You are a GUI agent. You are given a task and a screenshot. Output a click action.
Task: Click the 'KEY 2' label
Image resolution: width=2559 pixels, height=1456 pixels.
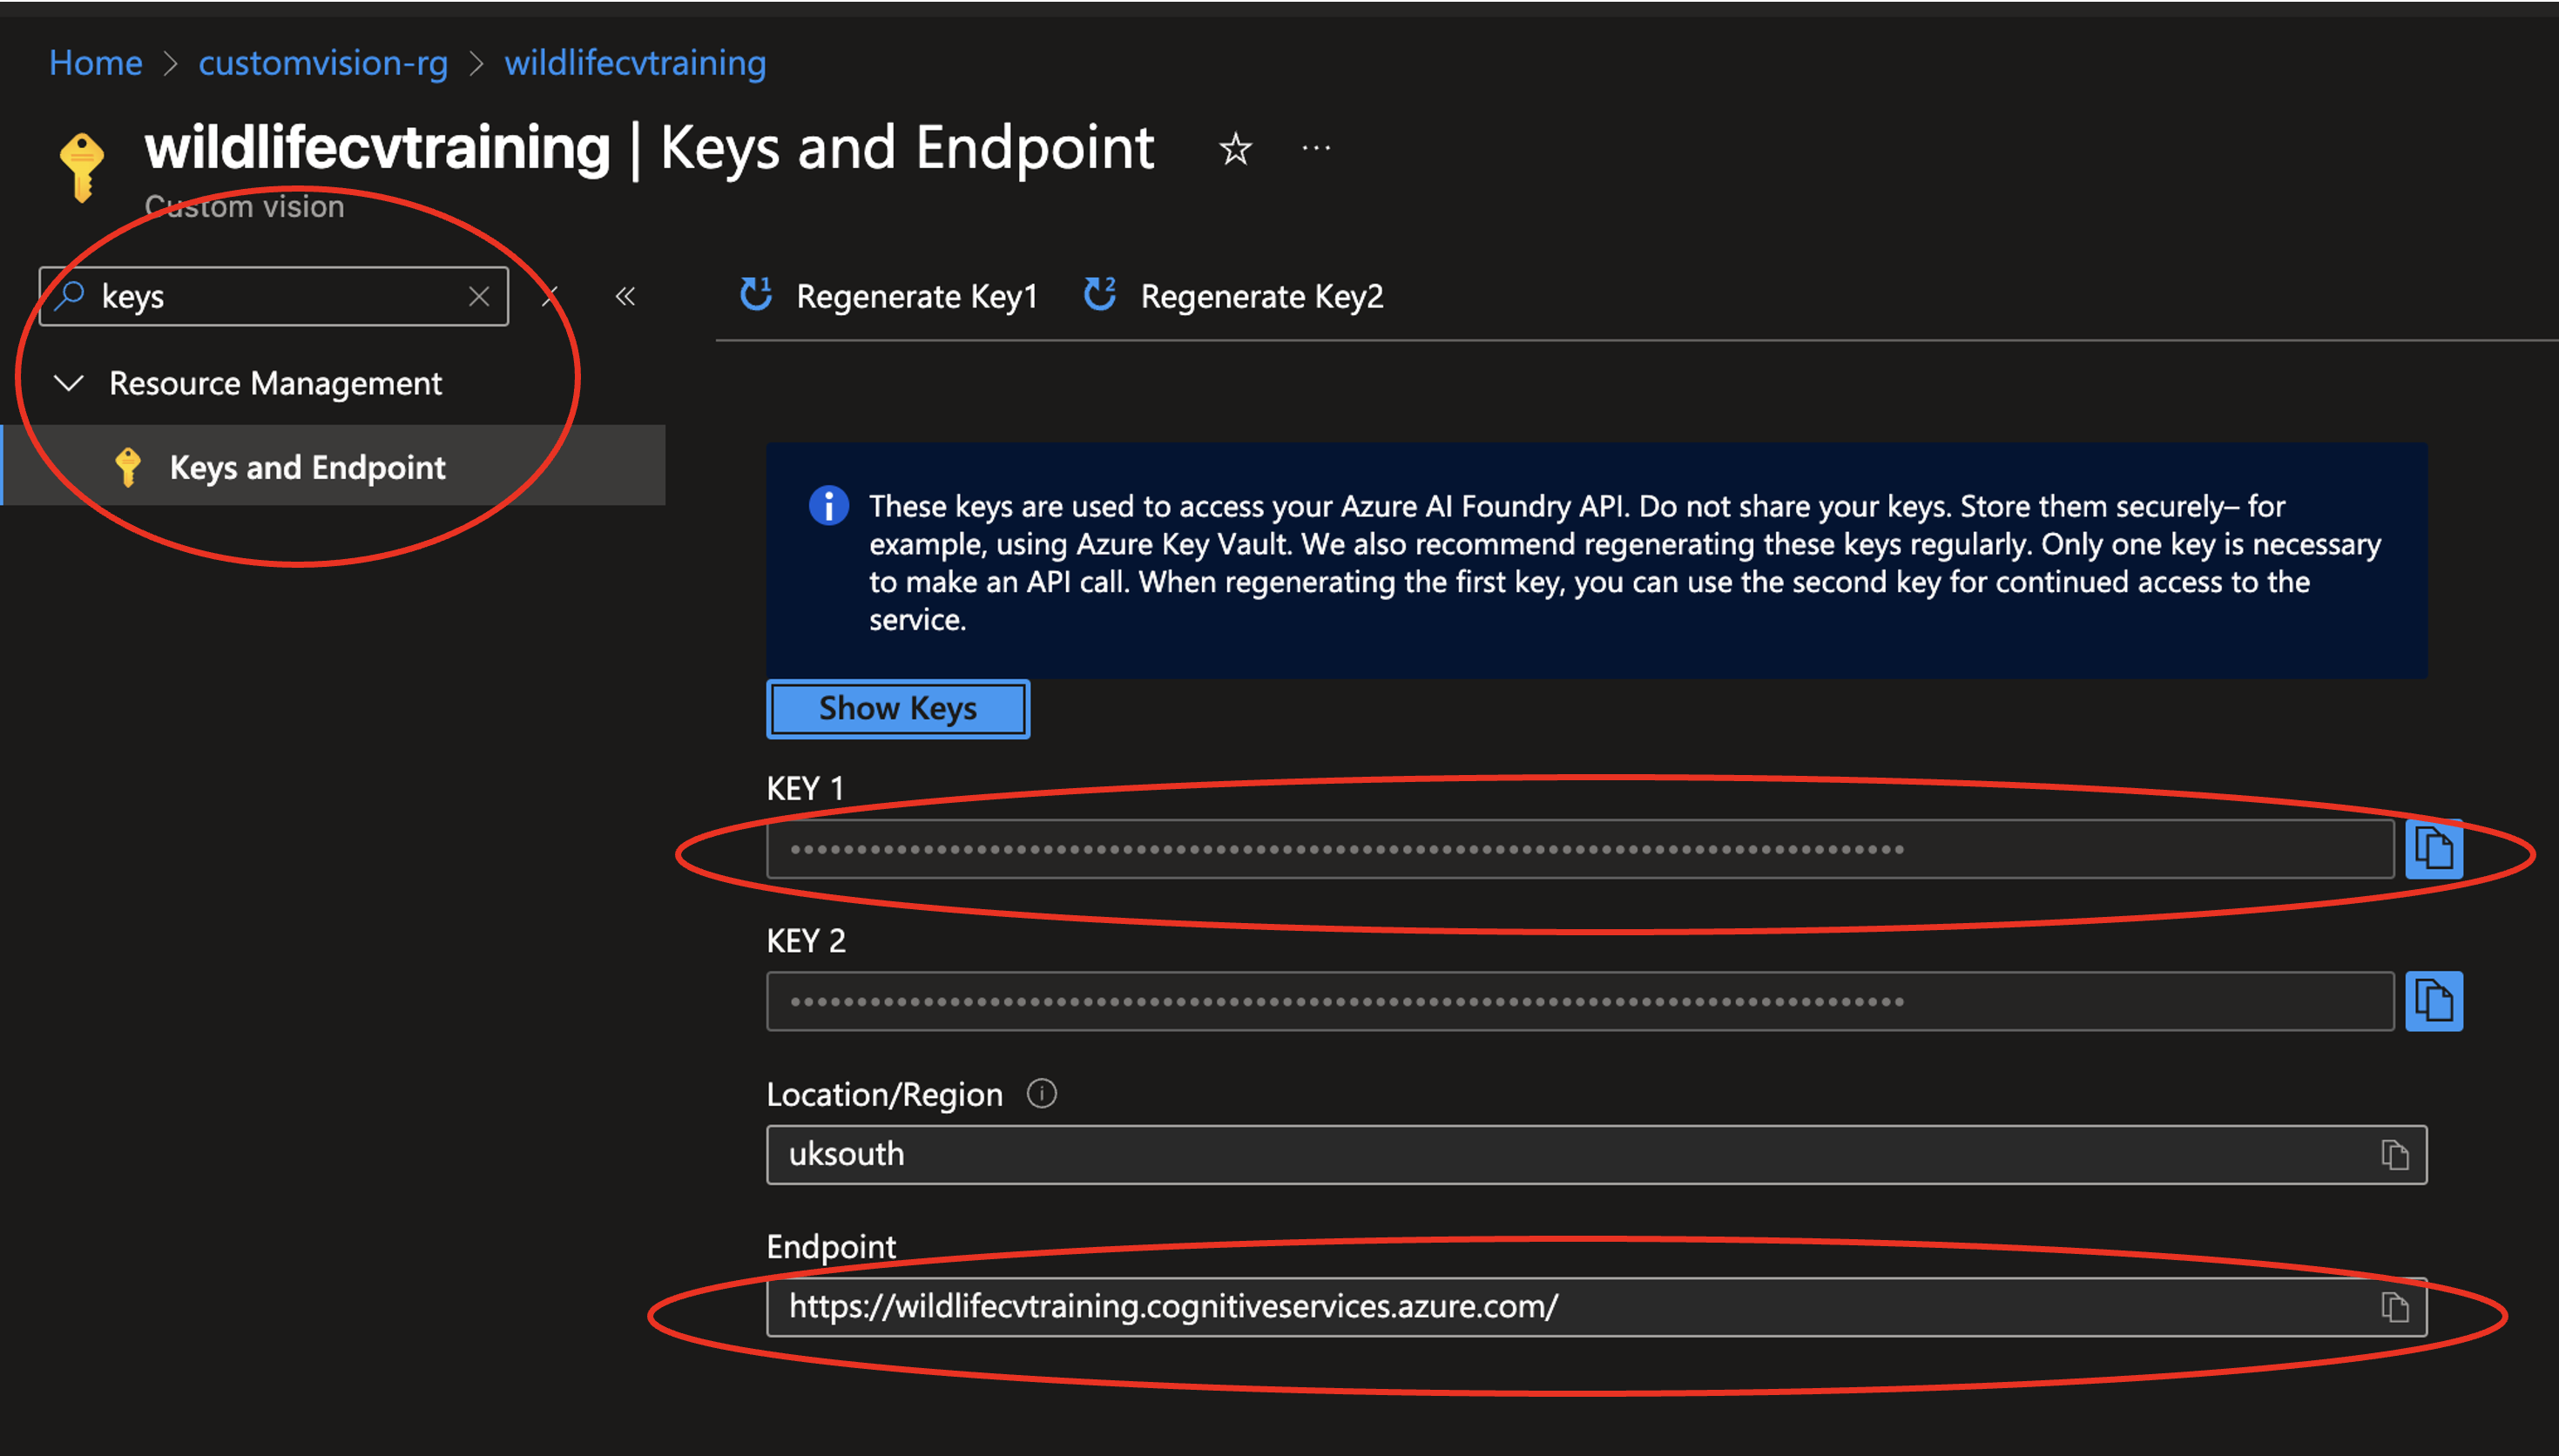point(806,941)
